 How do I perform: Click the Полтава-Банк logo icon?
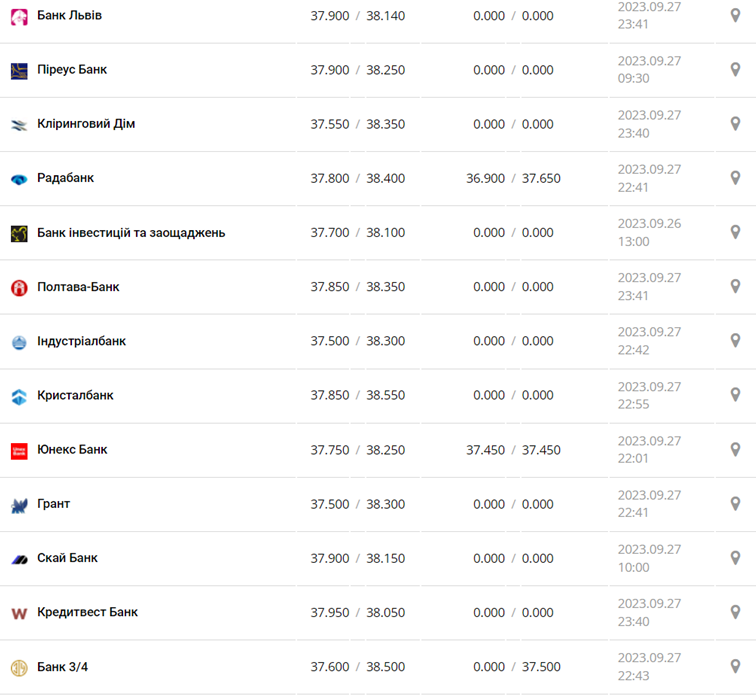point(19,288)
